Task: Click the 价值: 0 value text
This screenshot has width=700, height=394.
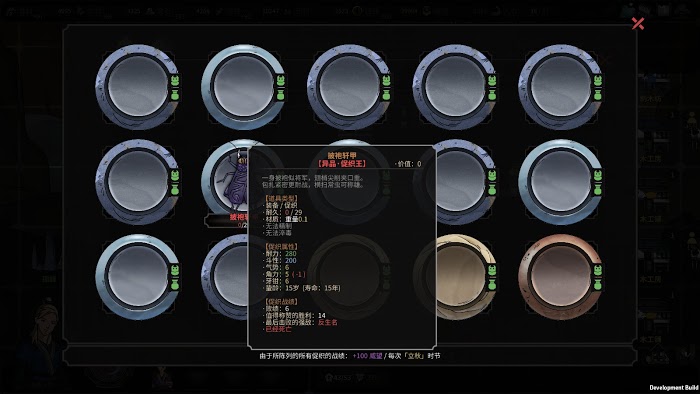Action: point(408,164)
